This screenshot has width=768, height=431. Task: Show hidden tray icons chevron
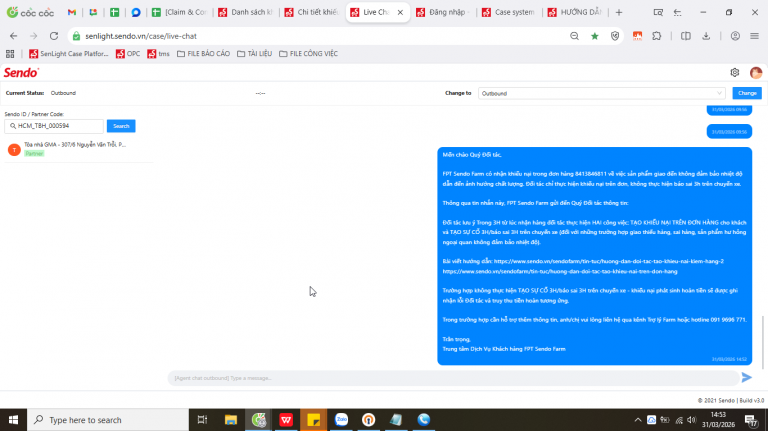(637, 420)
